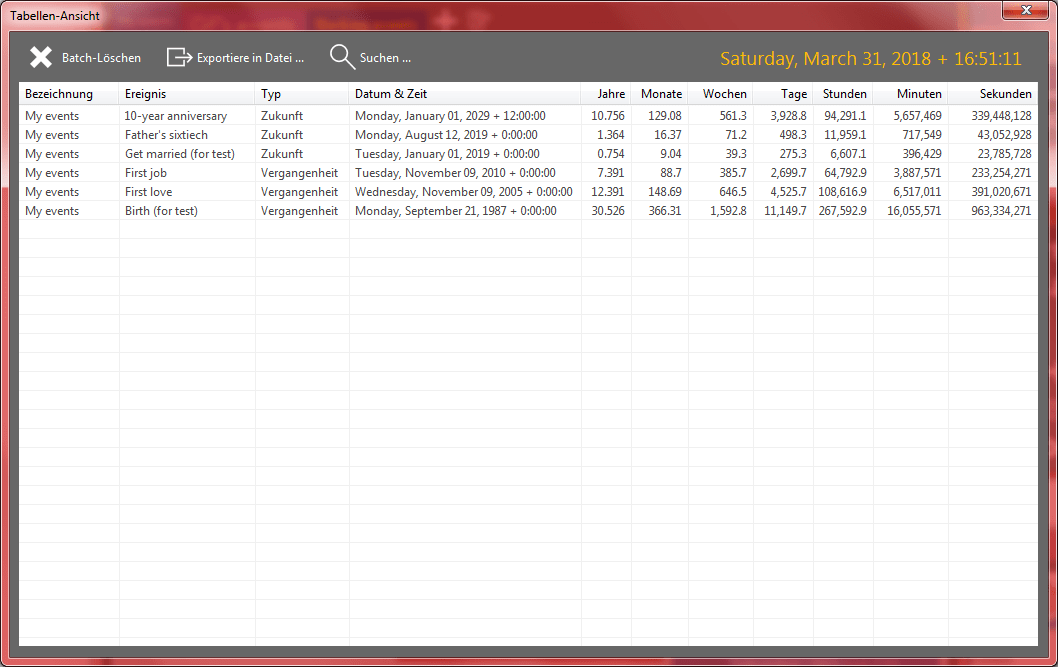Sort by Wochen column header
1058x667 pixels.
tap(721, 94)
